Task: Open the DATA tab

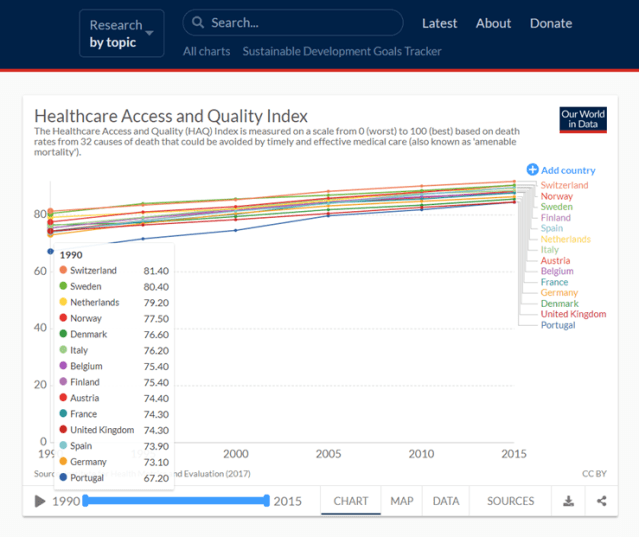Action: (x=445, y=501)
